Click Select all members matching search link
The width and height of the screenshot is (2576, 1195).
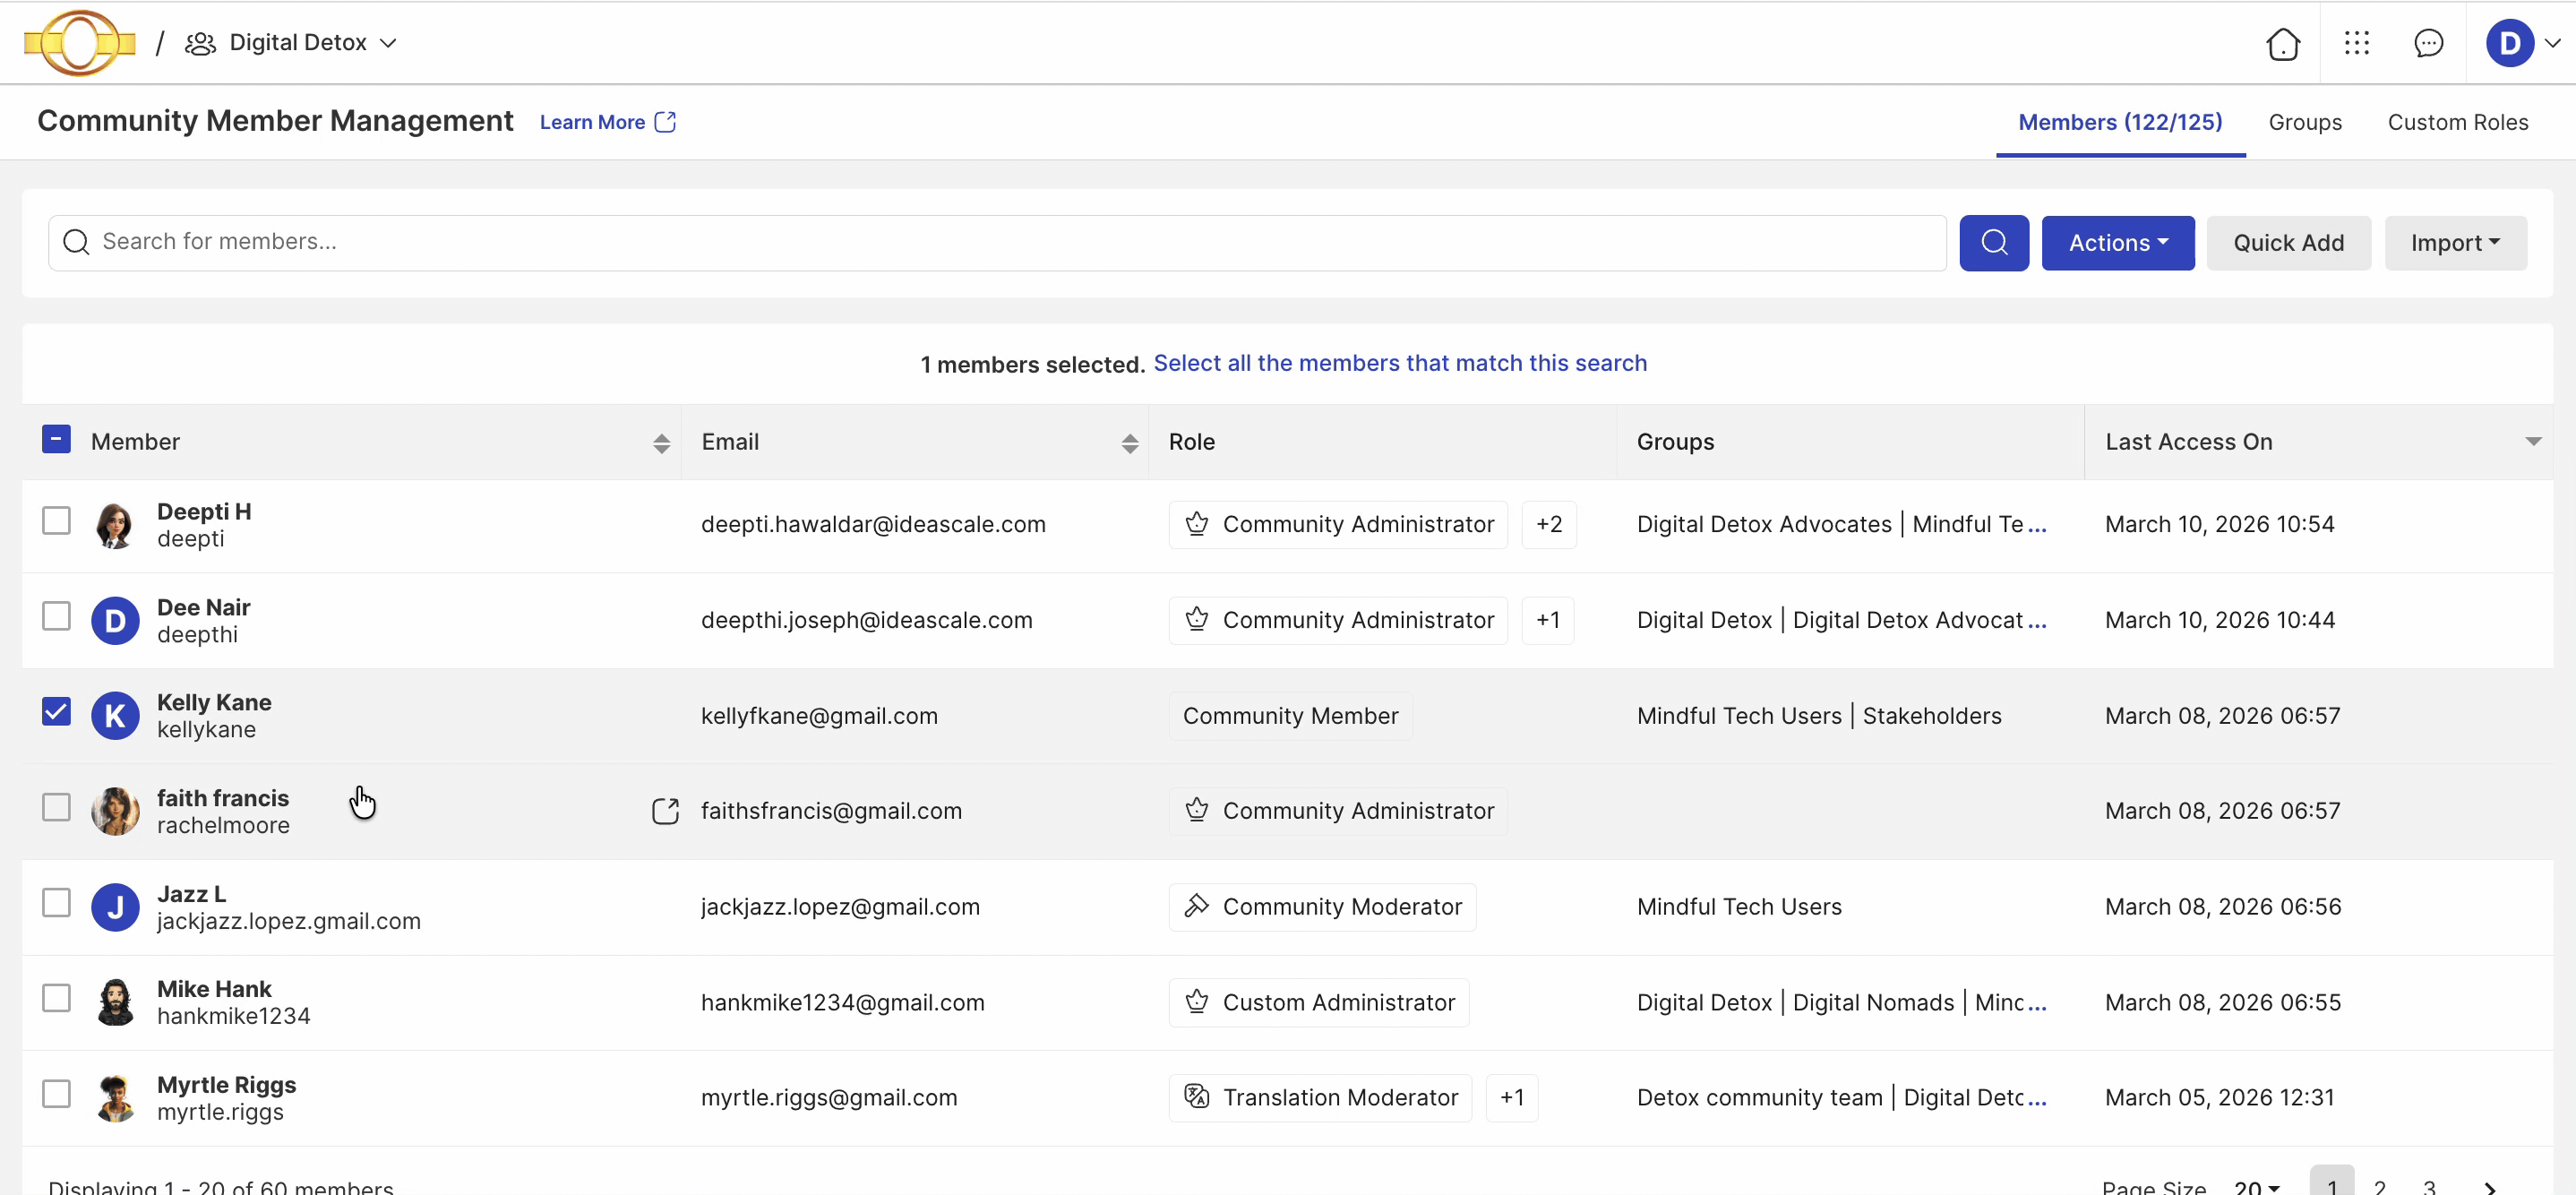coord(1399,363)
